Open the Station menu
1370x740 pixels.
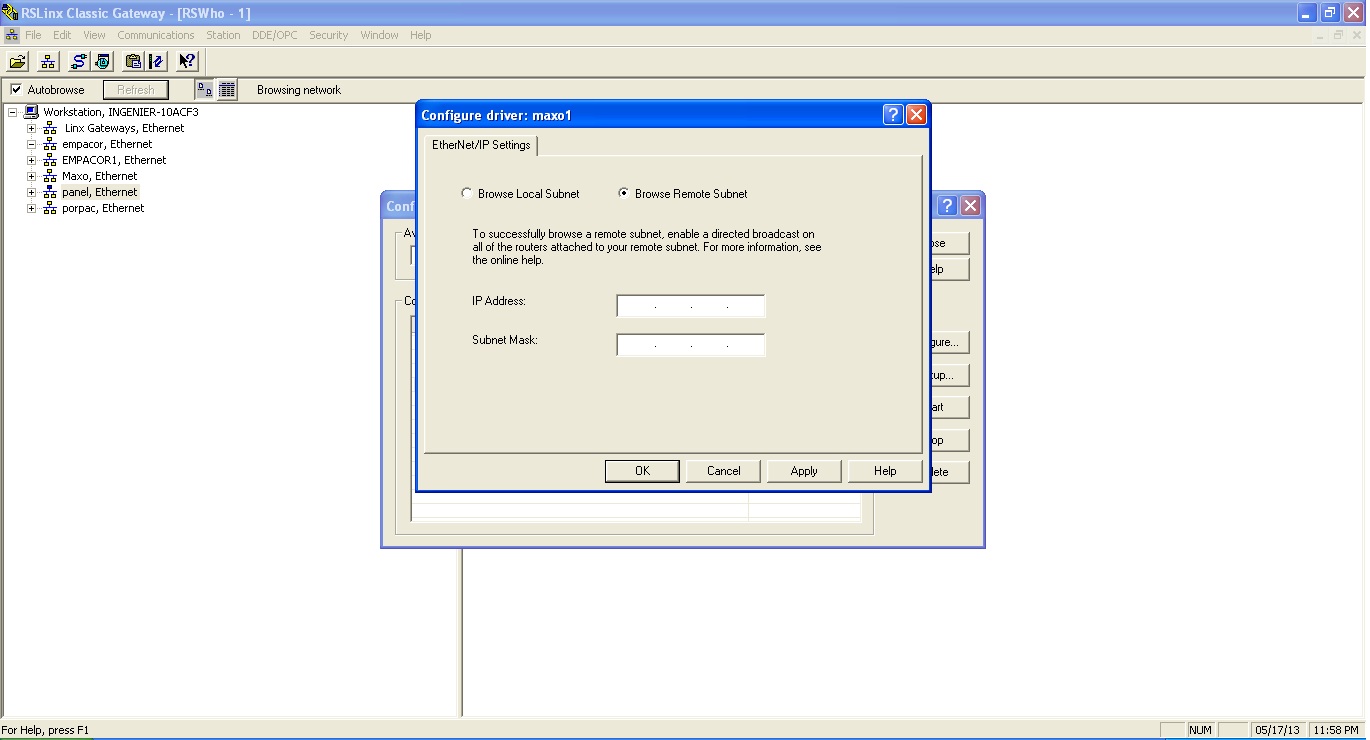[x=223, y=35]
